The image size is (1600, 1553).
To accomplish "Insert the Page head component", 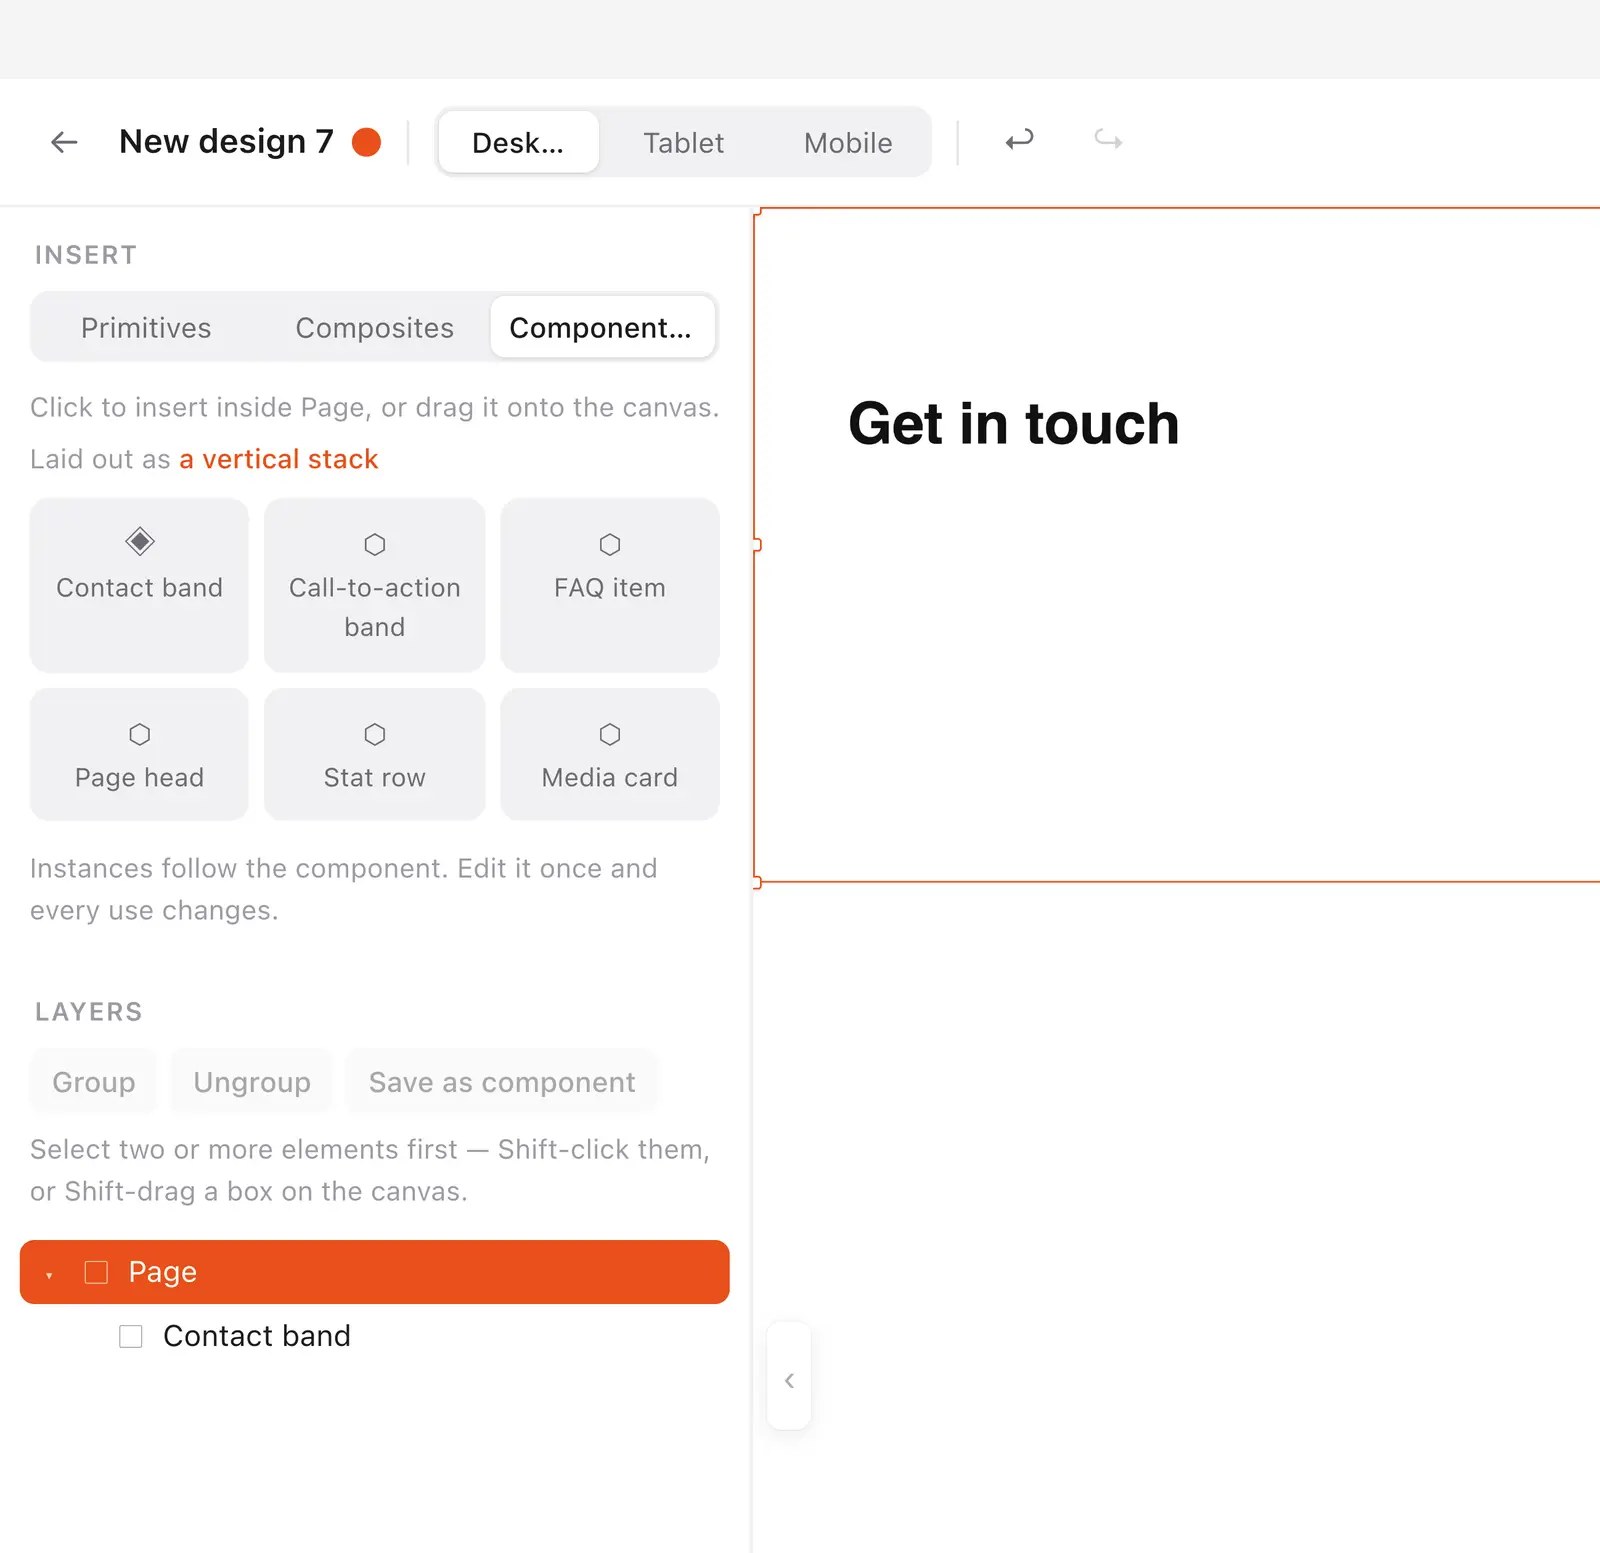I will click(139, 754).
